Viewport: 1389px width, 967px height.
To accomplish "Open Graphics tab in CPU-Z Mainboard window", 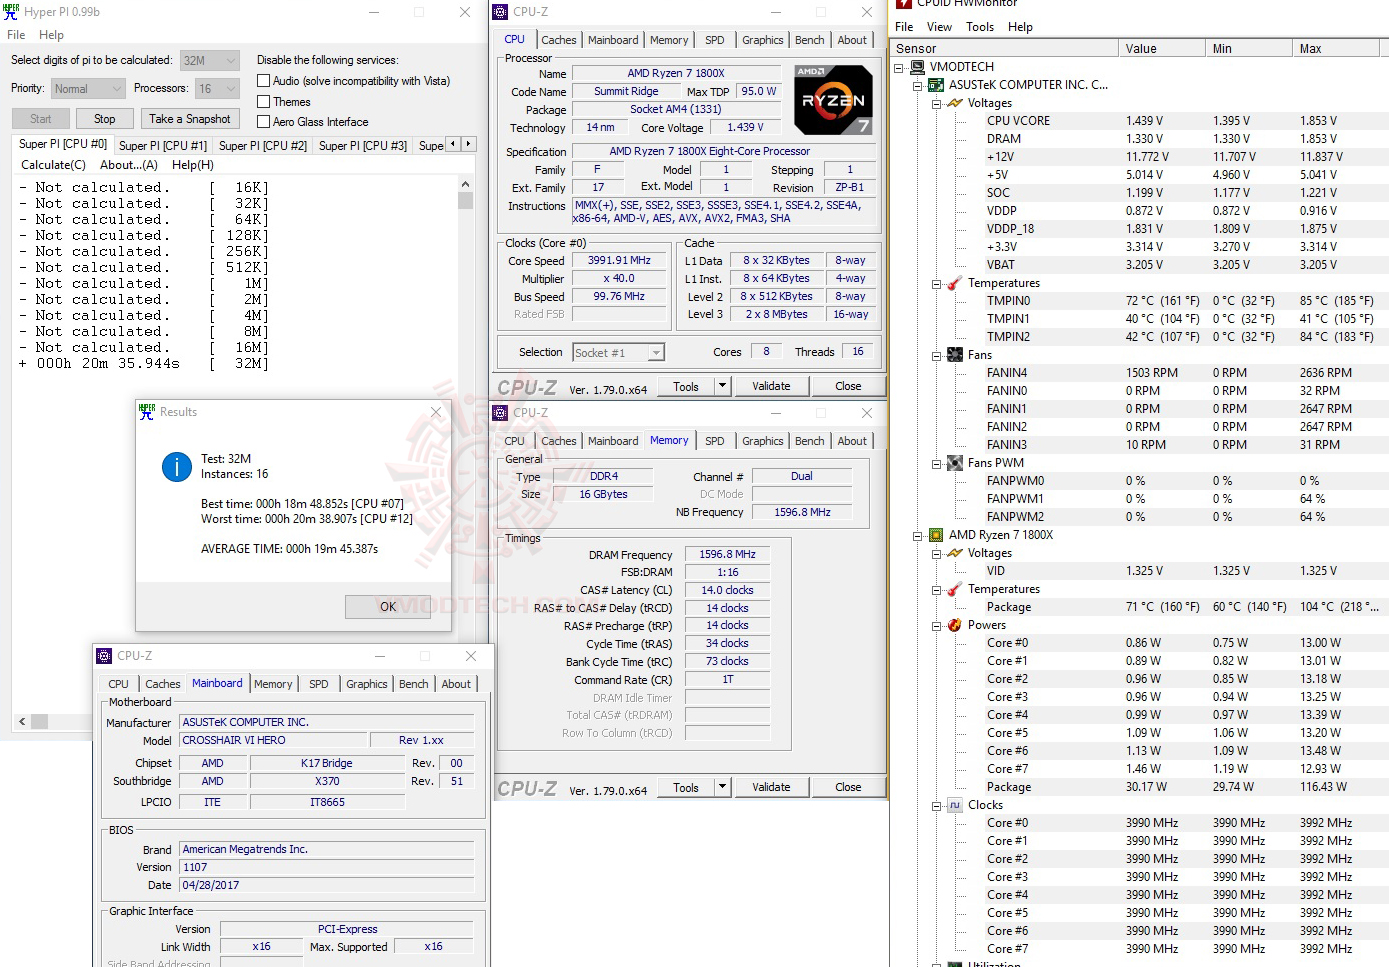I will pos(367,684).
